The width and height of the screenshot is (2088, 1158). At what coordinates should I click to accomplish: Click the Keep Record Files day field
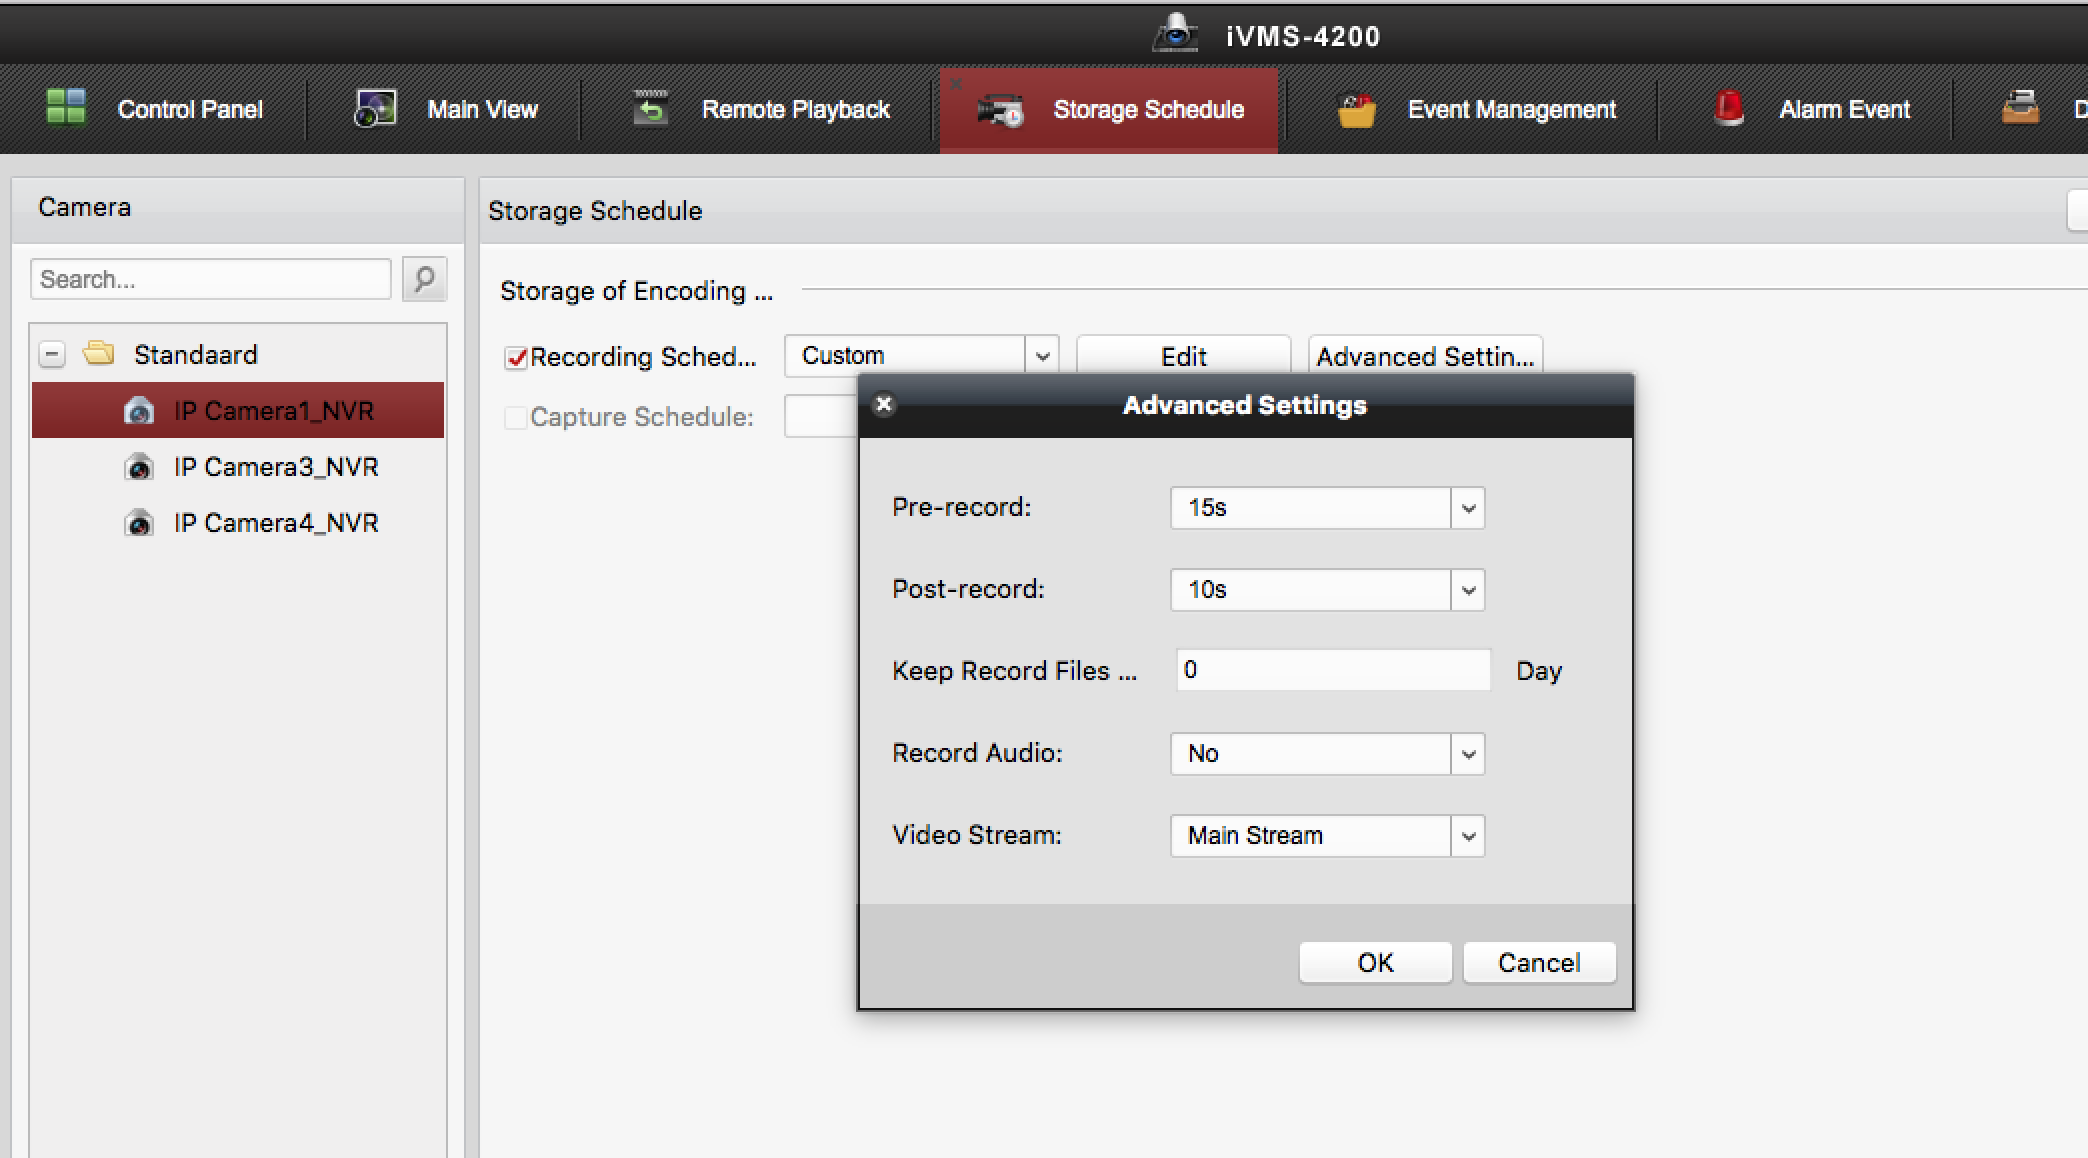[1332, 670]
